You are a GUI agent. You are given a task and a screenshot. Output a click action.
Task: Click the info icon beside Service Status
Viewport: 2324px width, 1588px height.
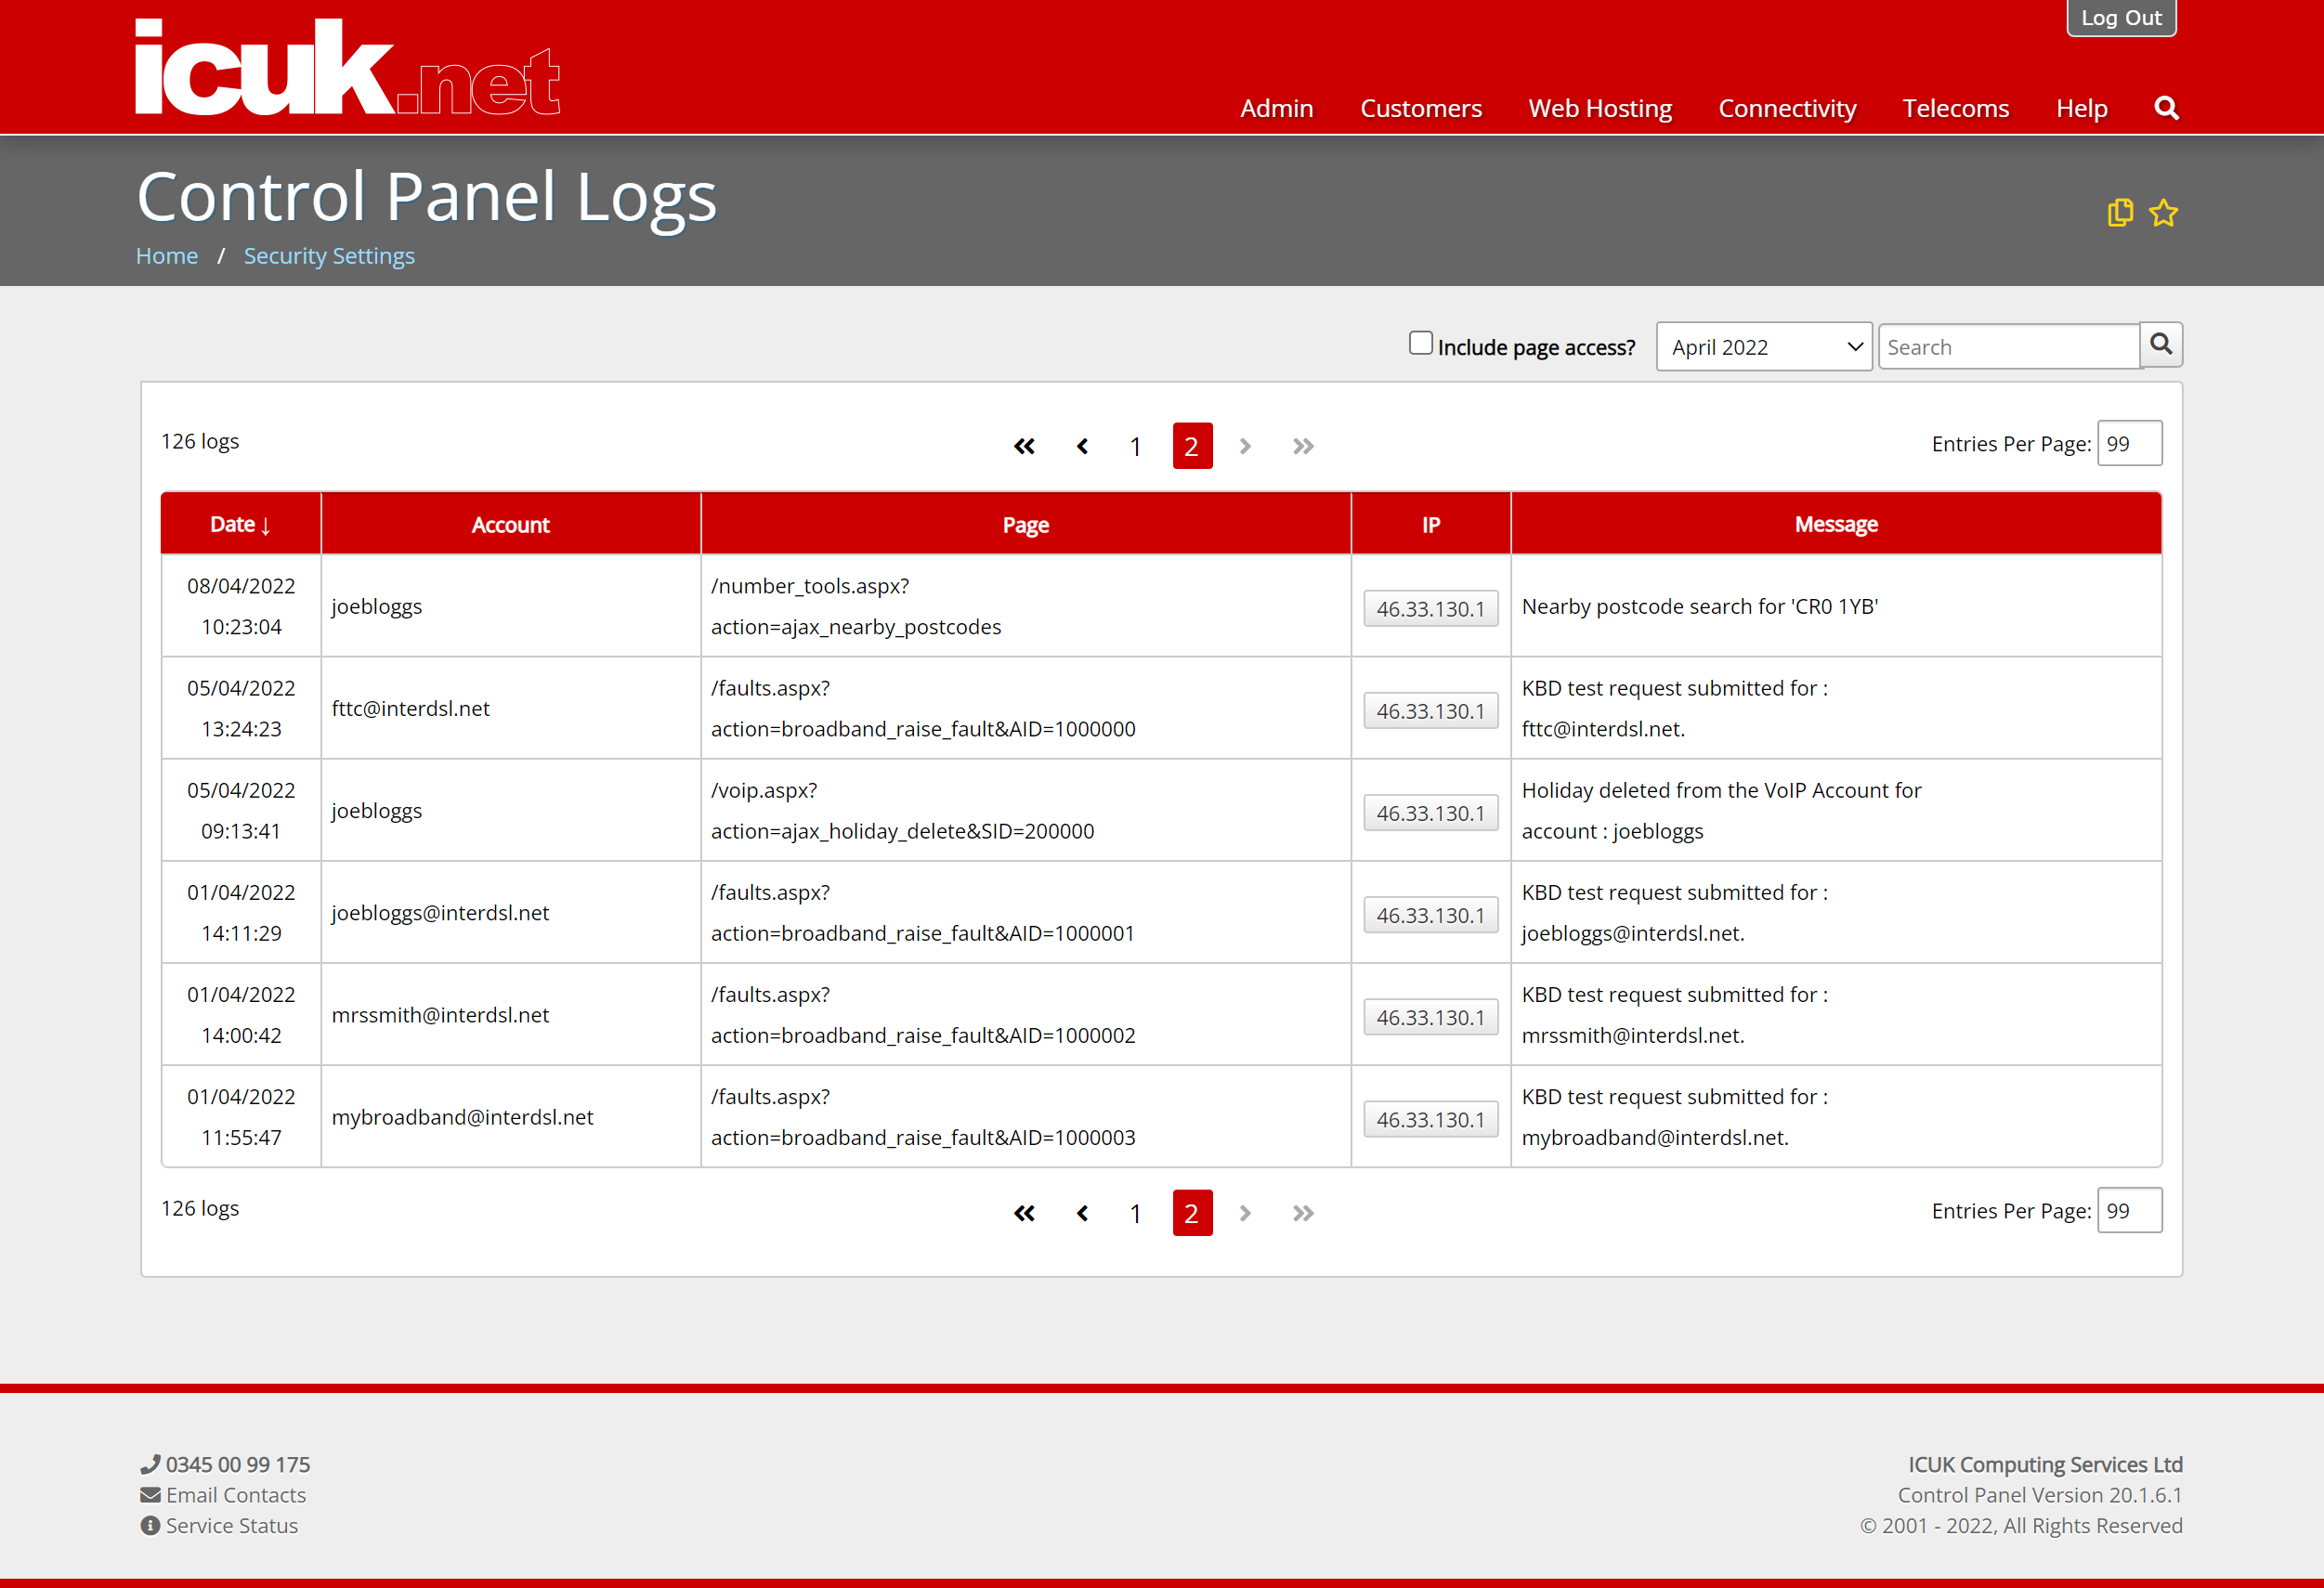click(150, 1526)
